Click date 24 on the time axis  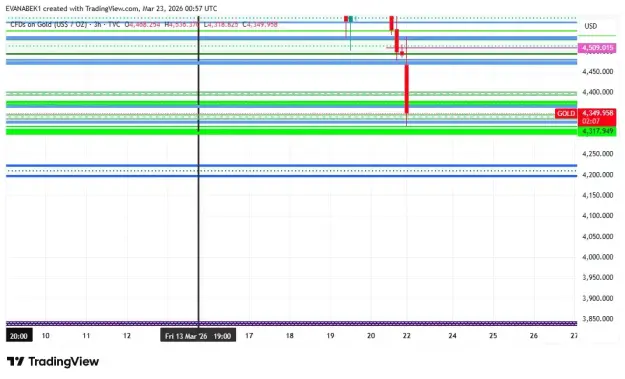click(452, 336)
